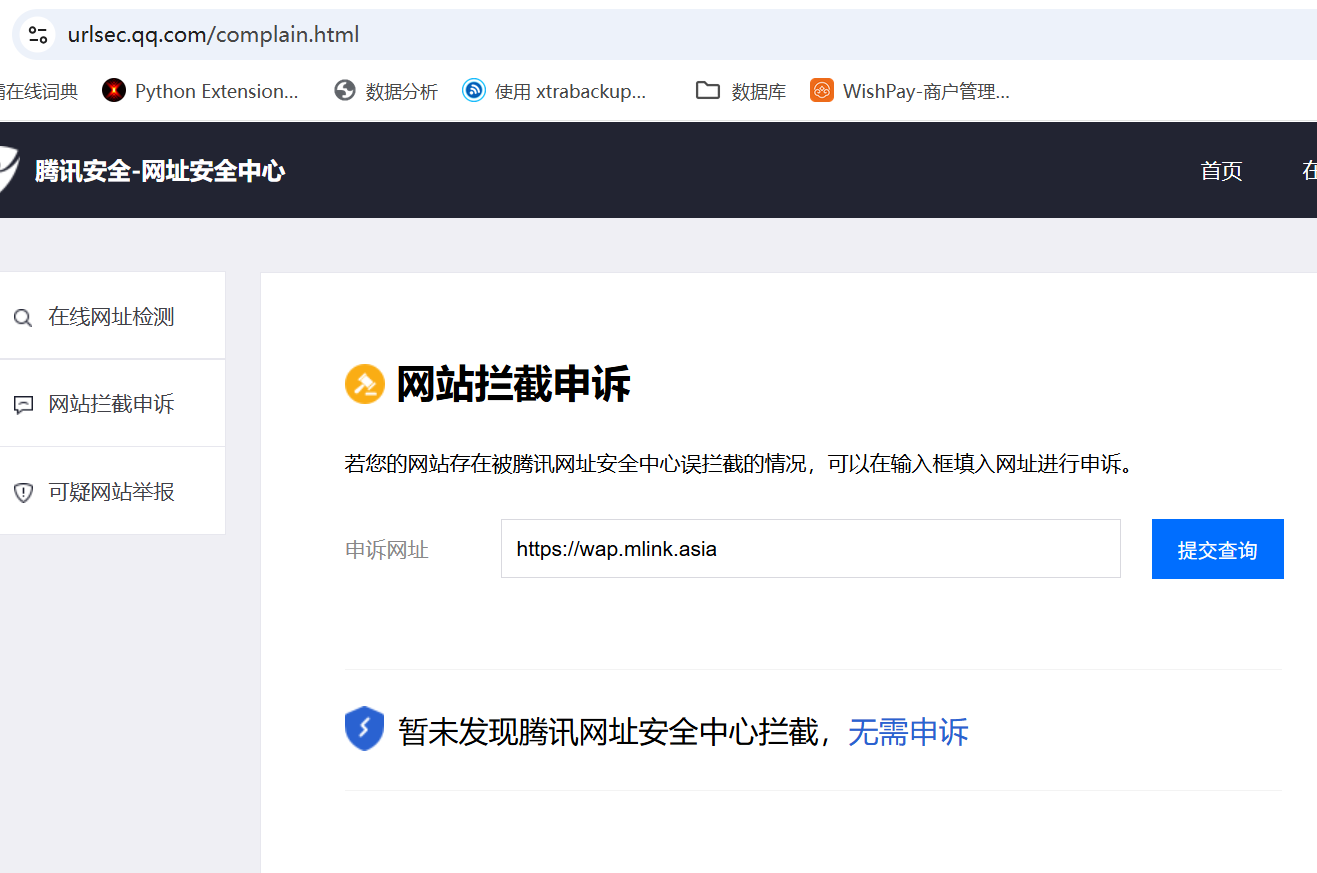Image resolution: width=1317 pixels, height=873 pixels.
Task: Open the 数据分析 bookmark
Action: pyautogui.click(x=386, y=91)
